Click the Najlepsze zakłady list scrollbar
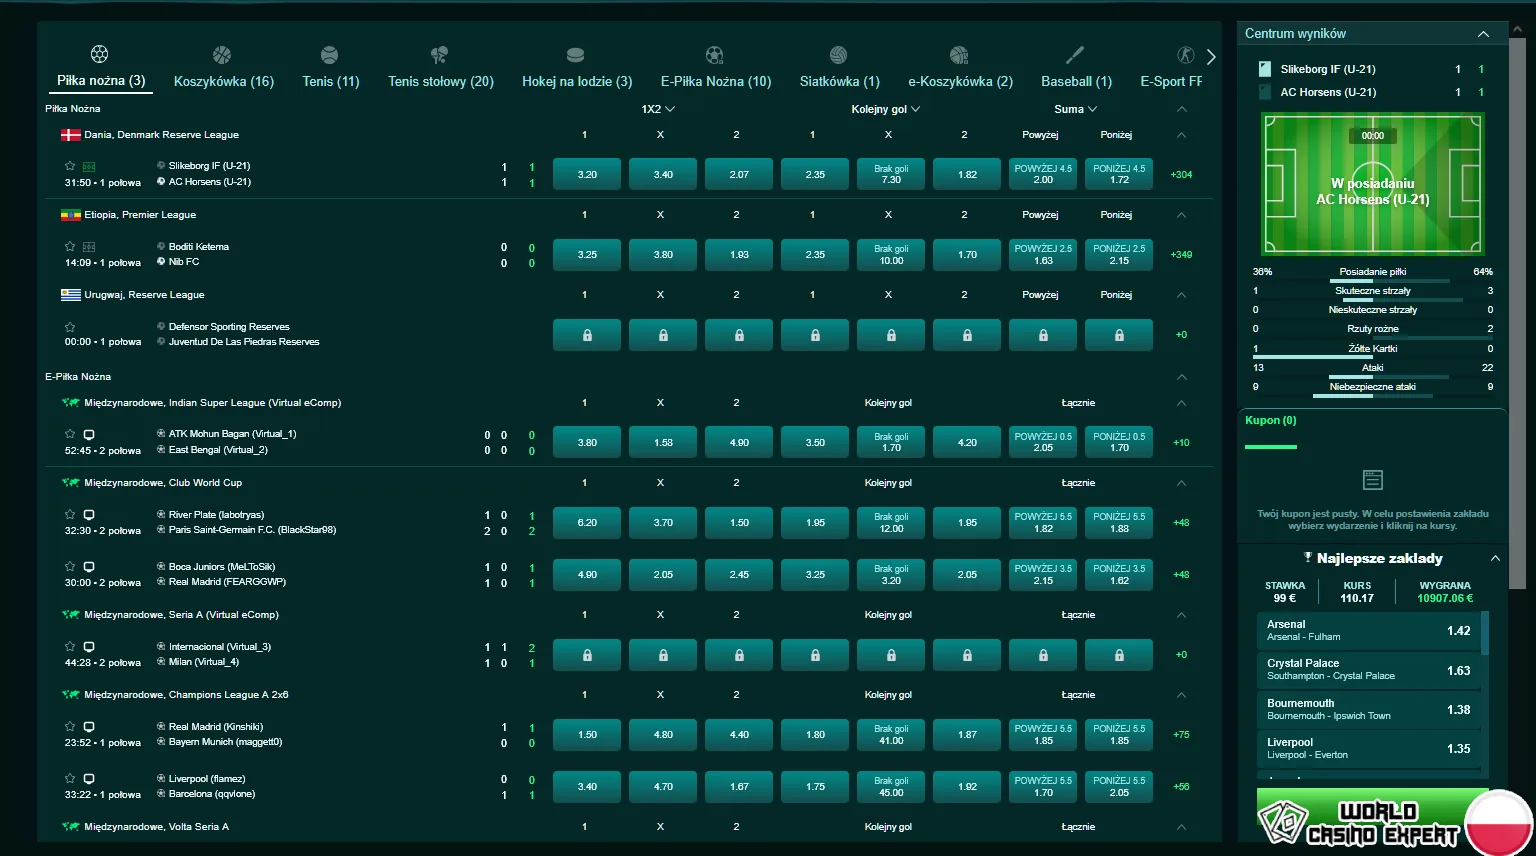 coord(1484,632)
